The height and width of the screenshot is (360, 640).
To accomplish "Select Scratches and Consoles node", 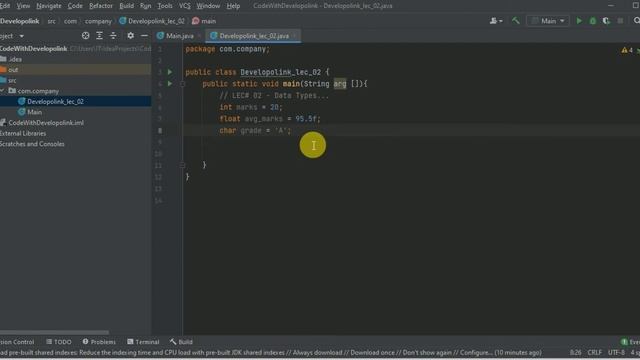I will click(32, 144).
